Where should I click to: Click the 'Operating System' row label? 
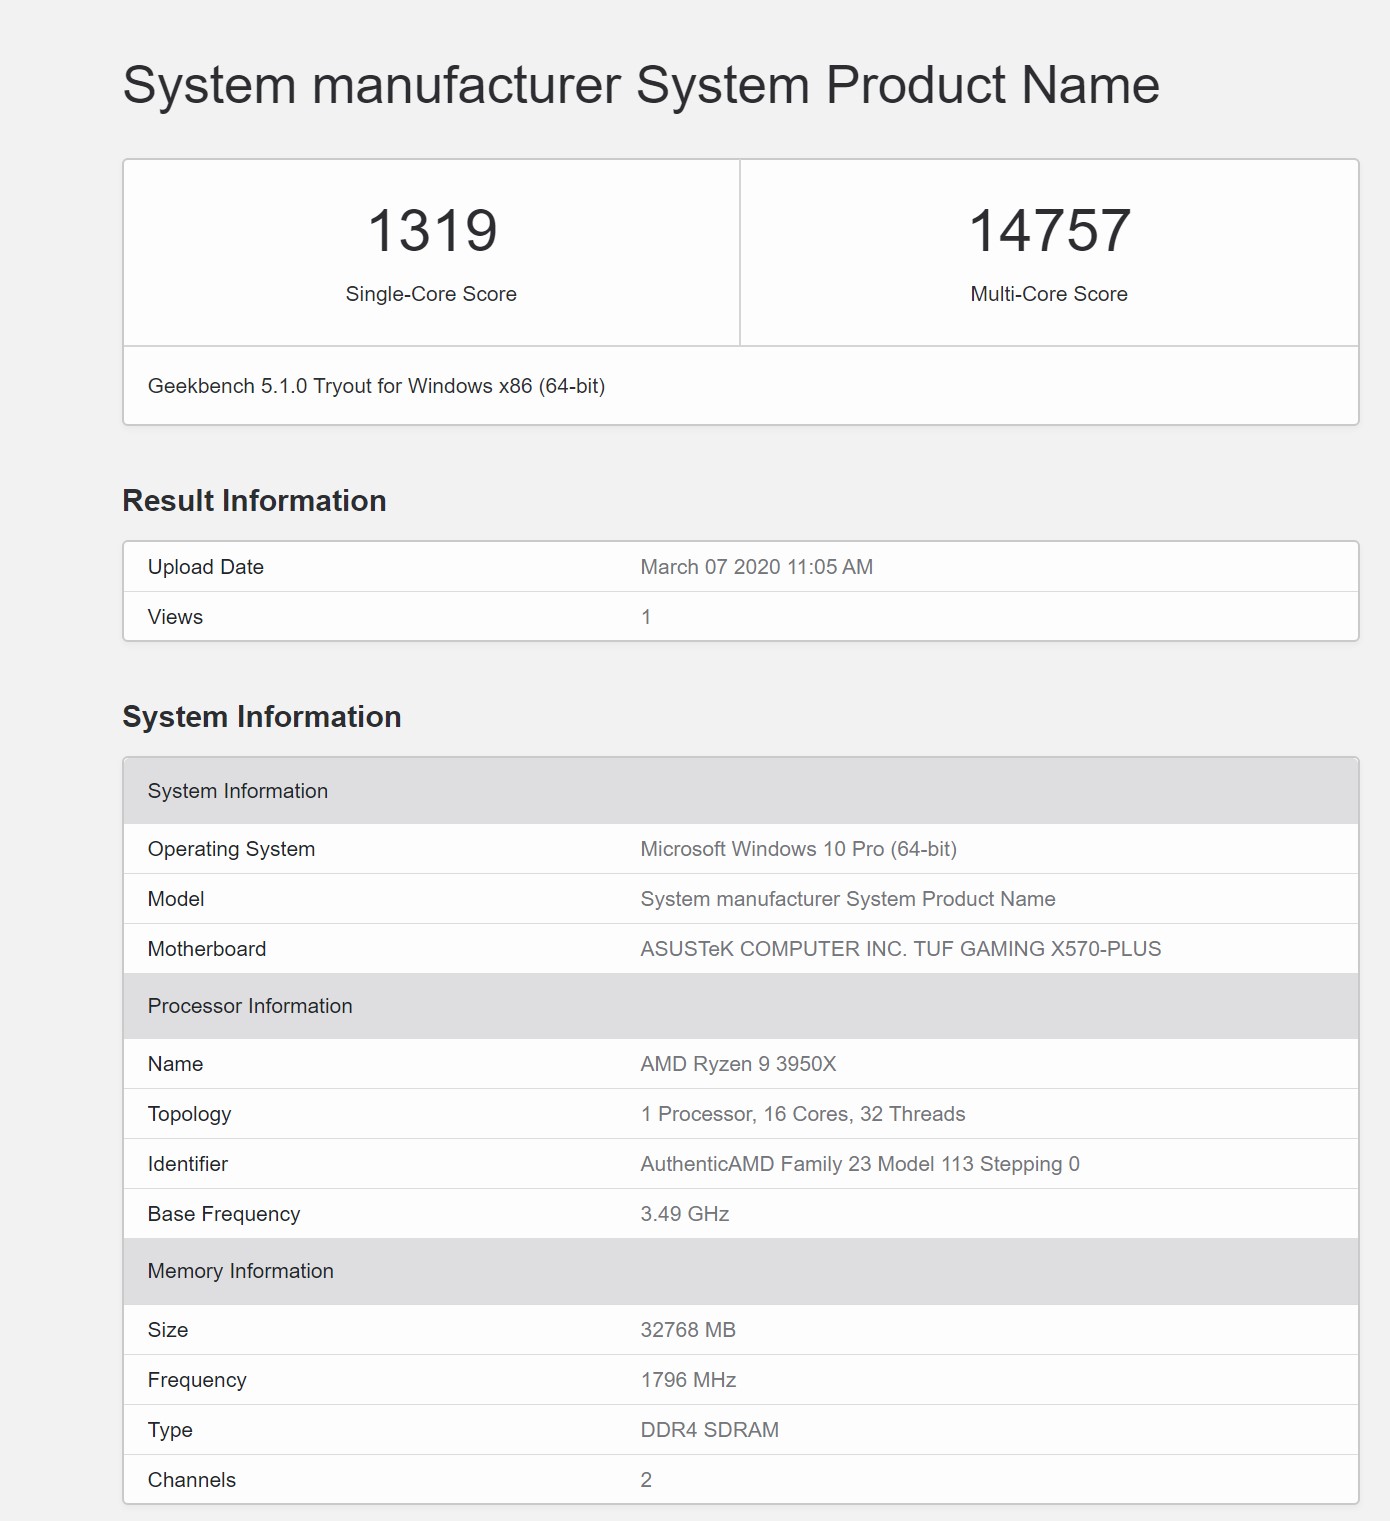click(x=231, y=849)
